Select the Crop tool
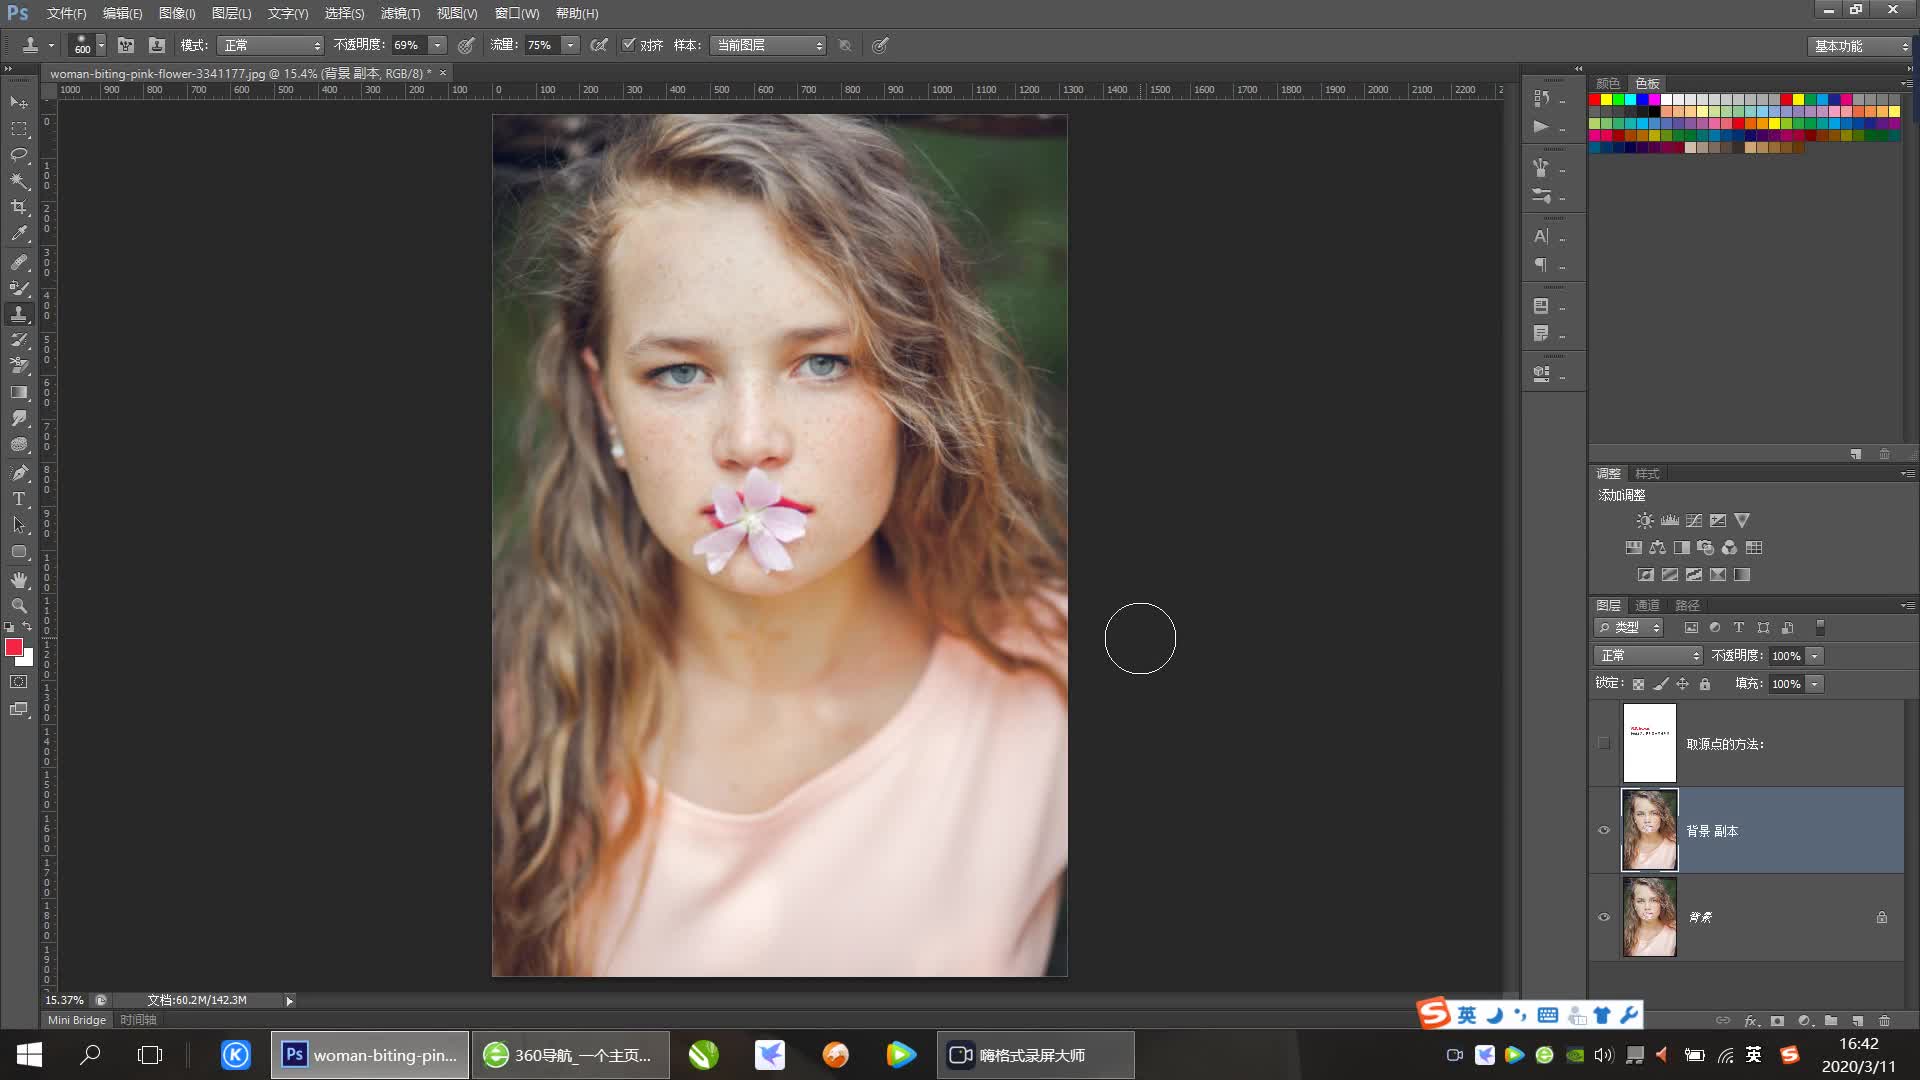 pos(19,207)
